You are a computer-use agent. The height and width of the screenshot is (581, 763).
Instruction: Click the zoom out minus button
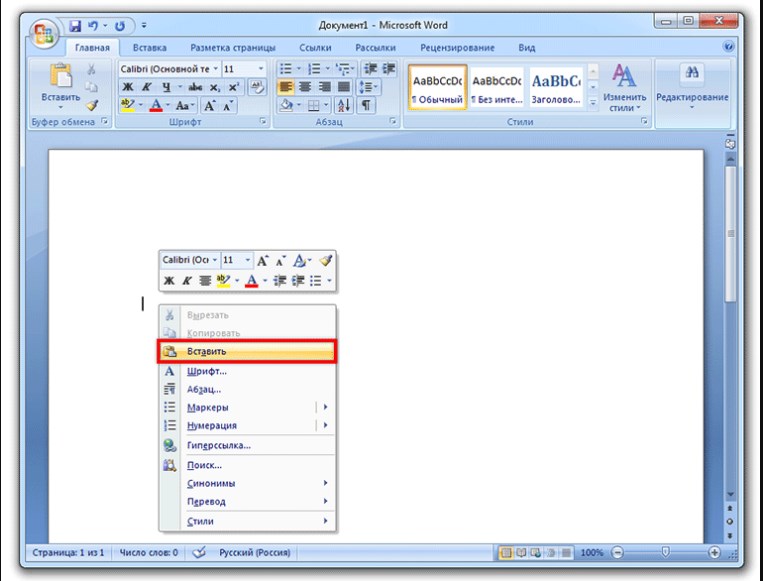click(x=618, y=552)
